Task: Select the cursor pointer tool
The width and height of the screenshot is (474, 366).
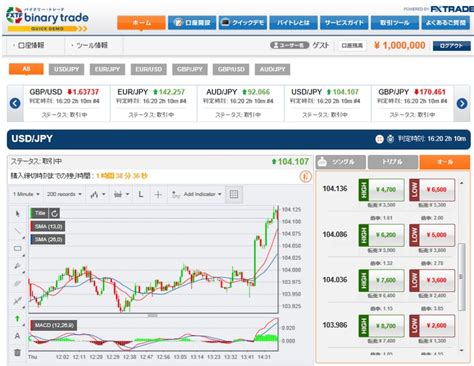Action: pos(18,214)
